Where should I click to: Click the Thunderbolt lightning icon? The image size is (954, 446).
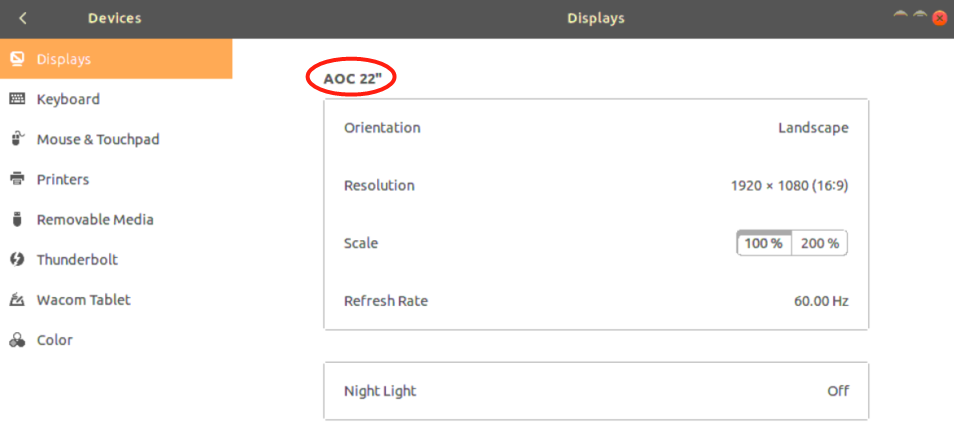click(17, 259)
